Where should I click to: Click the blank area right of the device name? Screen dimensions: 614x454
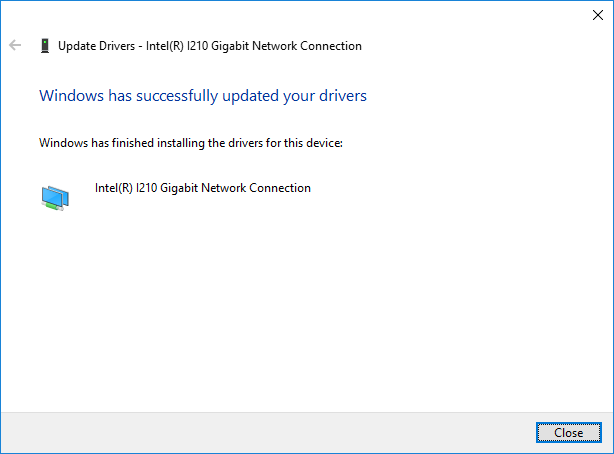click(460, 188)
